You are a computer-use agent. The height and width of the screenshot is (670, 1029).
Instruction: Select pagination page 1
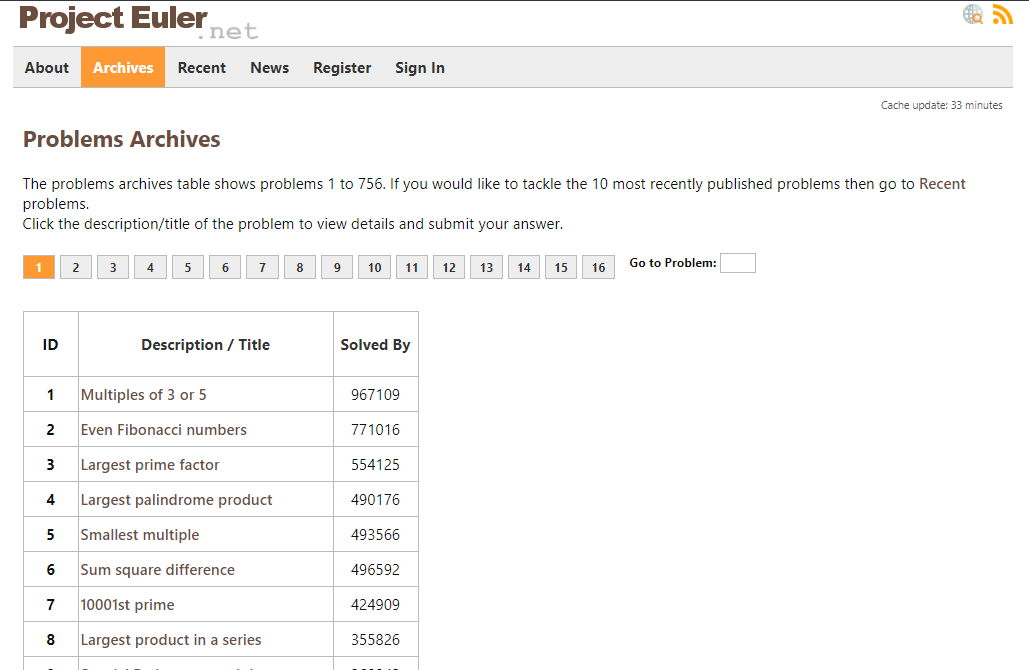39,267
